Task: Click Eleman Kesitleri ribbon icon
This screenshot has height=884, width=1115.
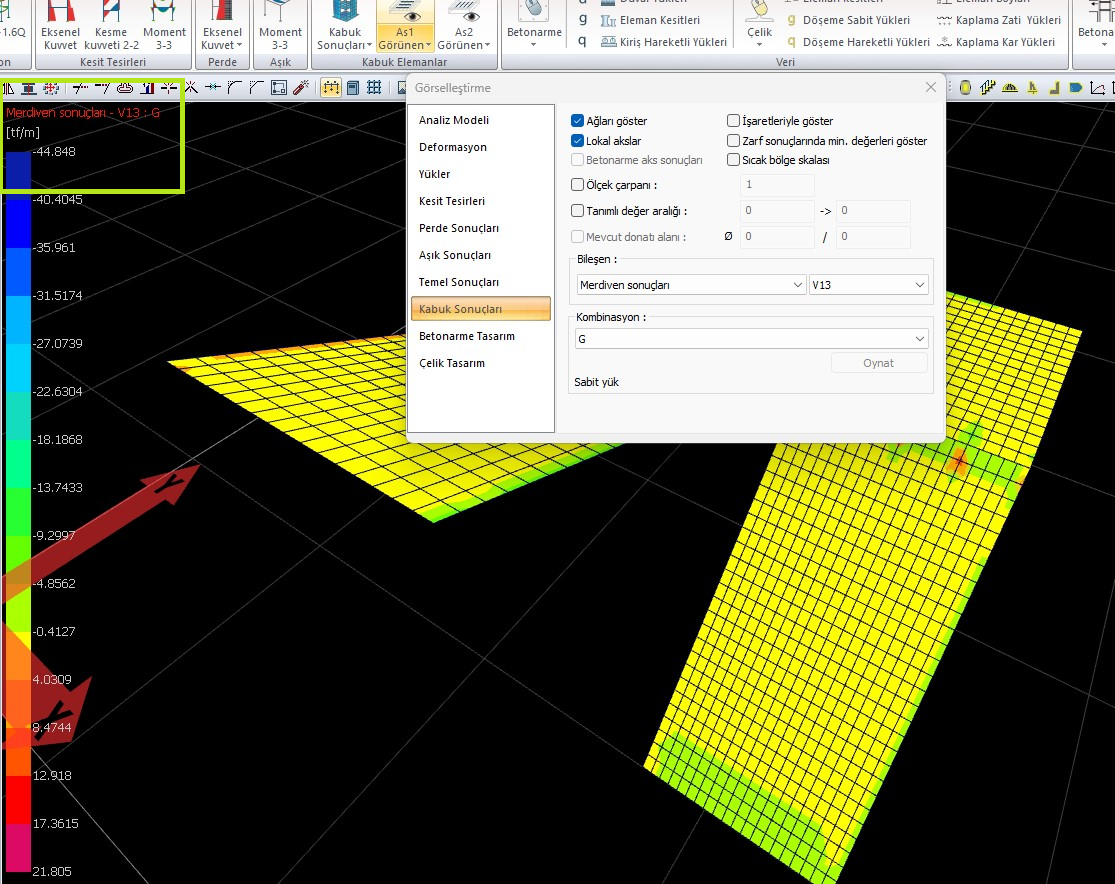Action: point(609,20)
